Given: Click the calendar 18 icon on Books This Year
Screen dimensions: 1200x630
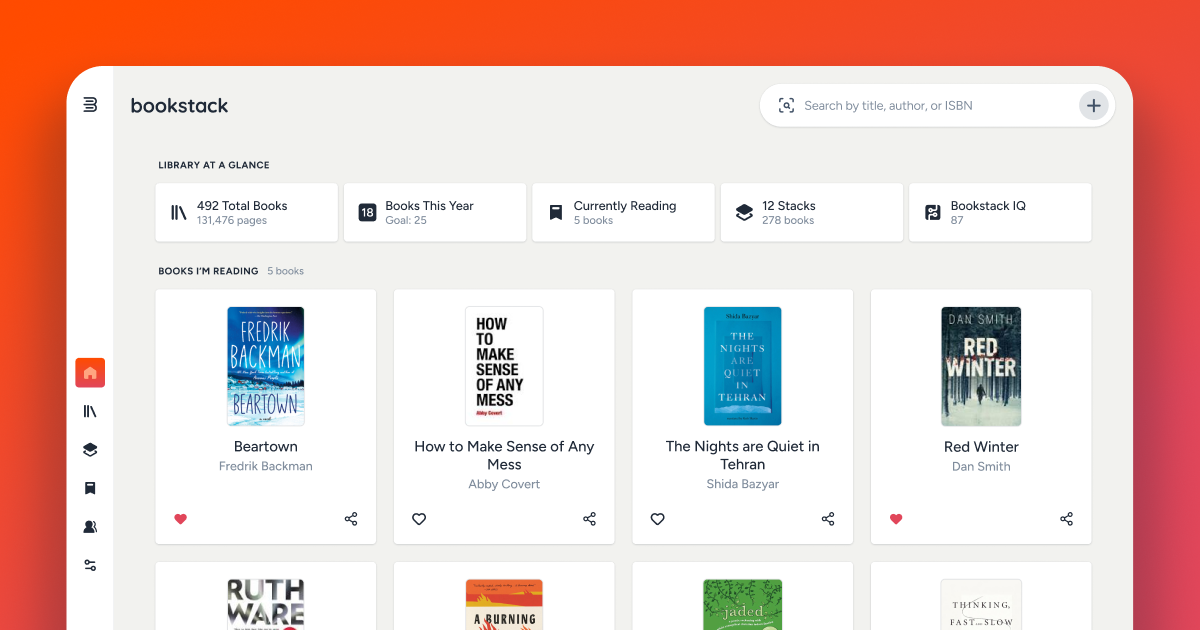Looking at the screenshot, I should pos(367,212).
